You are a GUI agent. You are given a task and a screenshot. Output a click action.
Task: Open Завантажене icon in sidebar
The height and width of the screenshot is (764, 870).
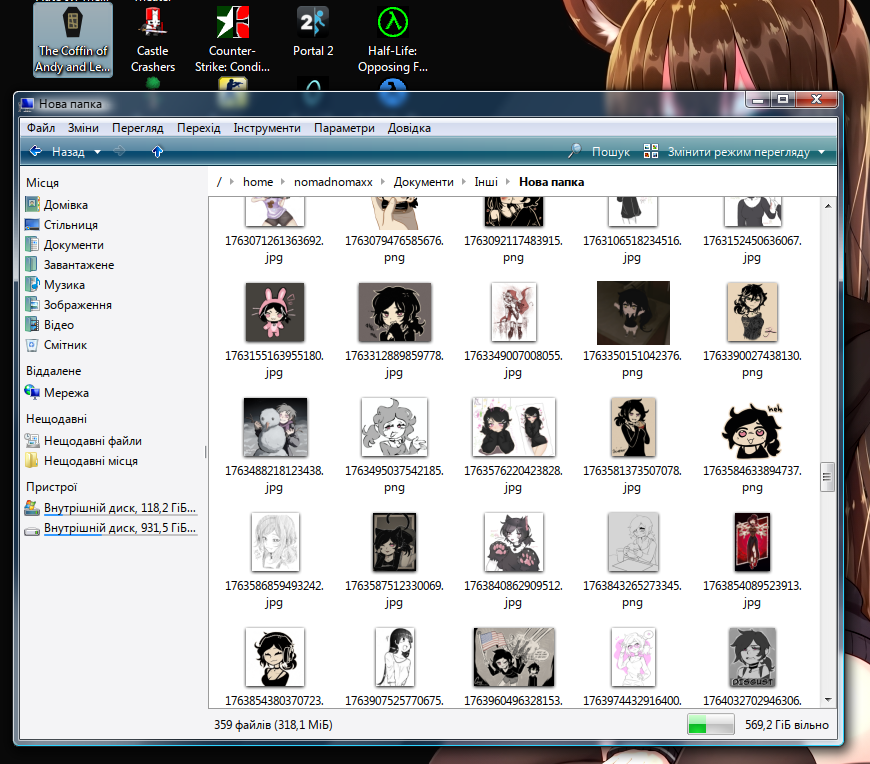point(32,264)
